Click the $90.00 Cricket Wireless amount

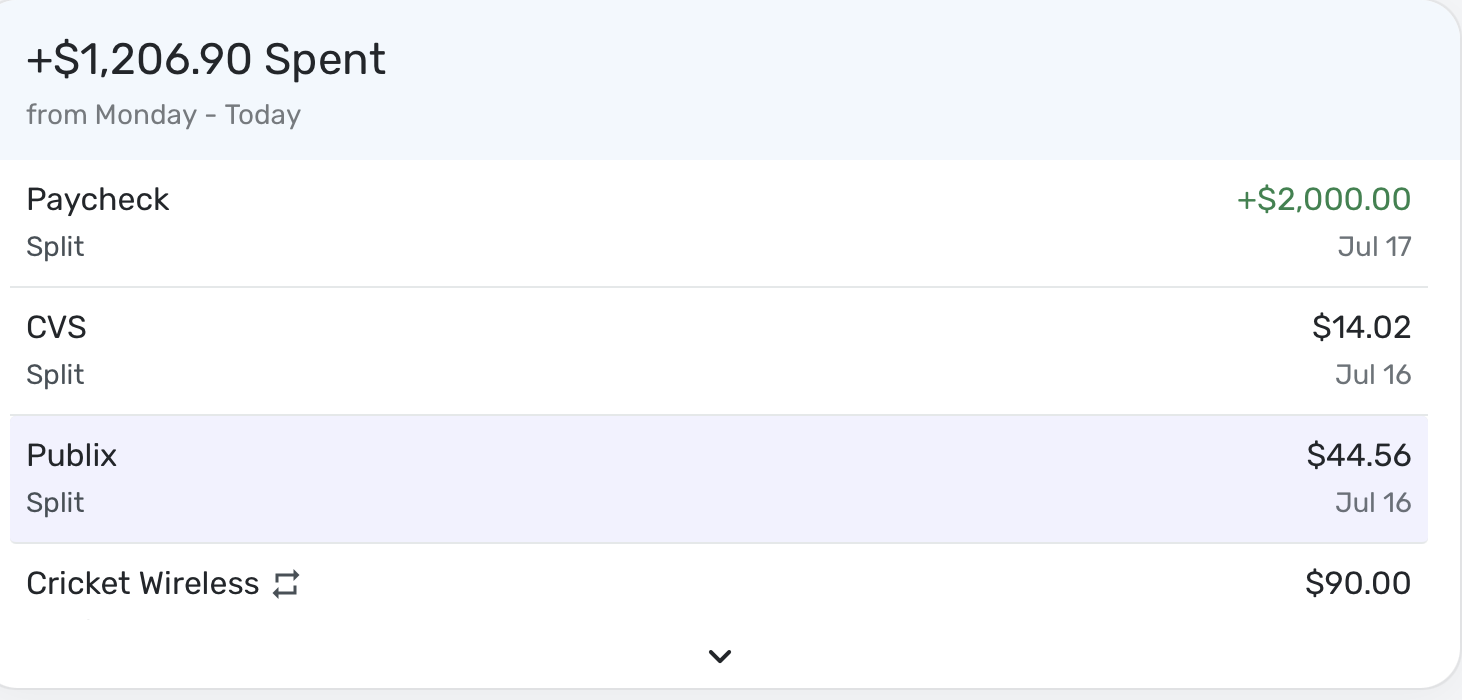1359,583
